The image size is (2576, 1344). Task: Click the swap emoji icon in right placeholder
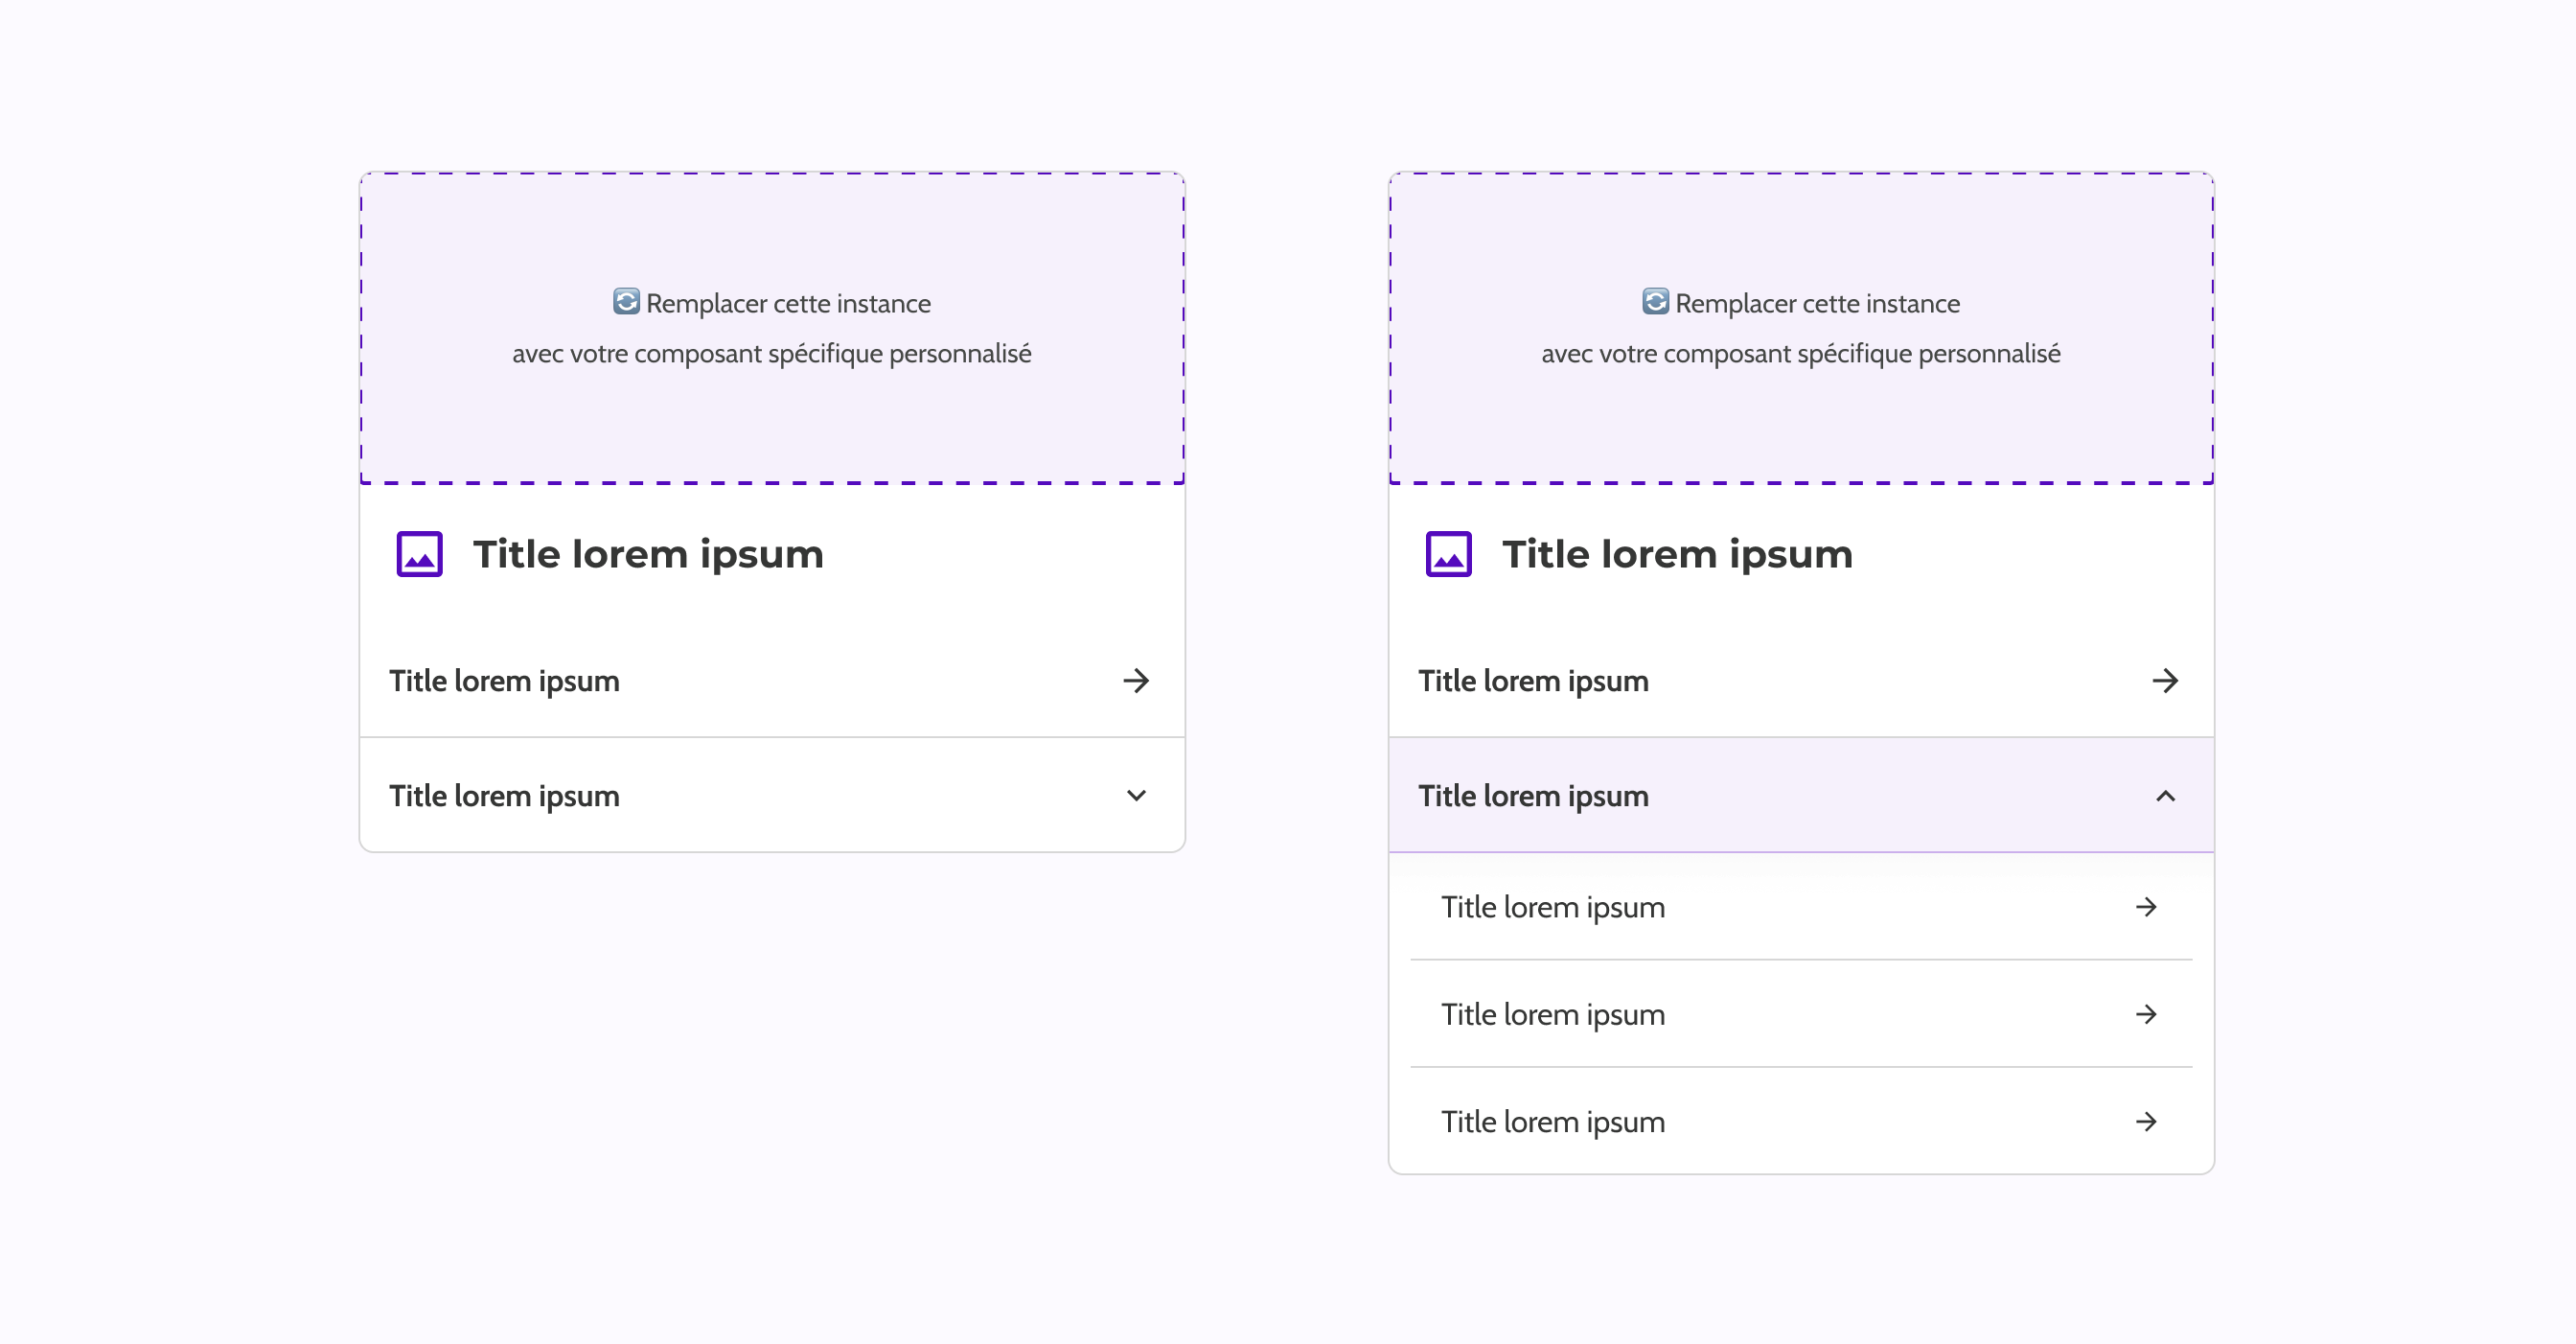click(1655, 302)
